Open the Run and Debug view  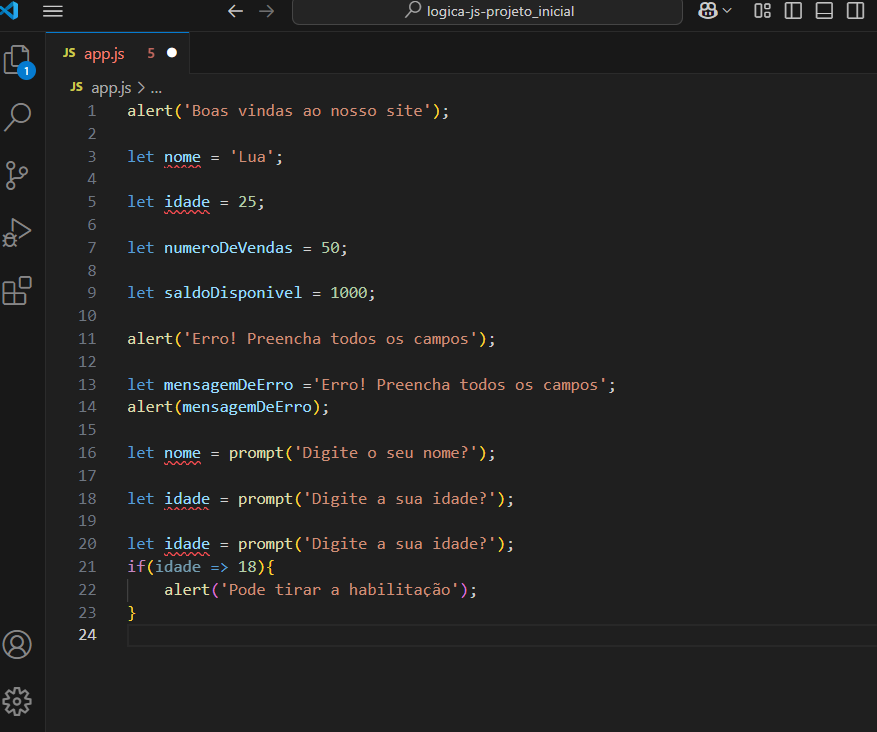pyautogui.click(x=17, y=233)
